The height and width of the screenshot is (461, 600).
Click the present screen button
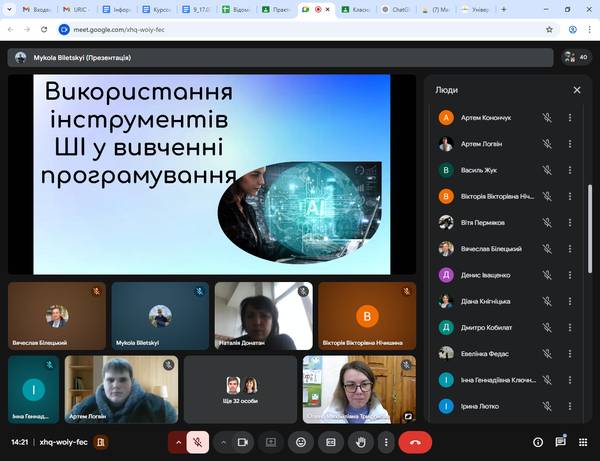(271, 441)
